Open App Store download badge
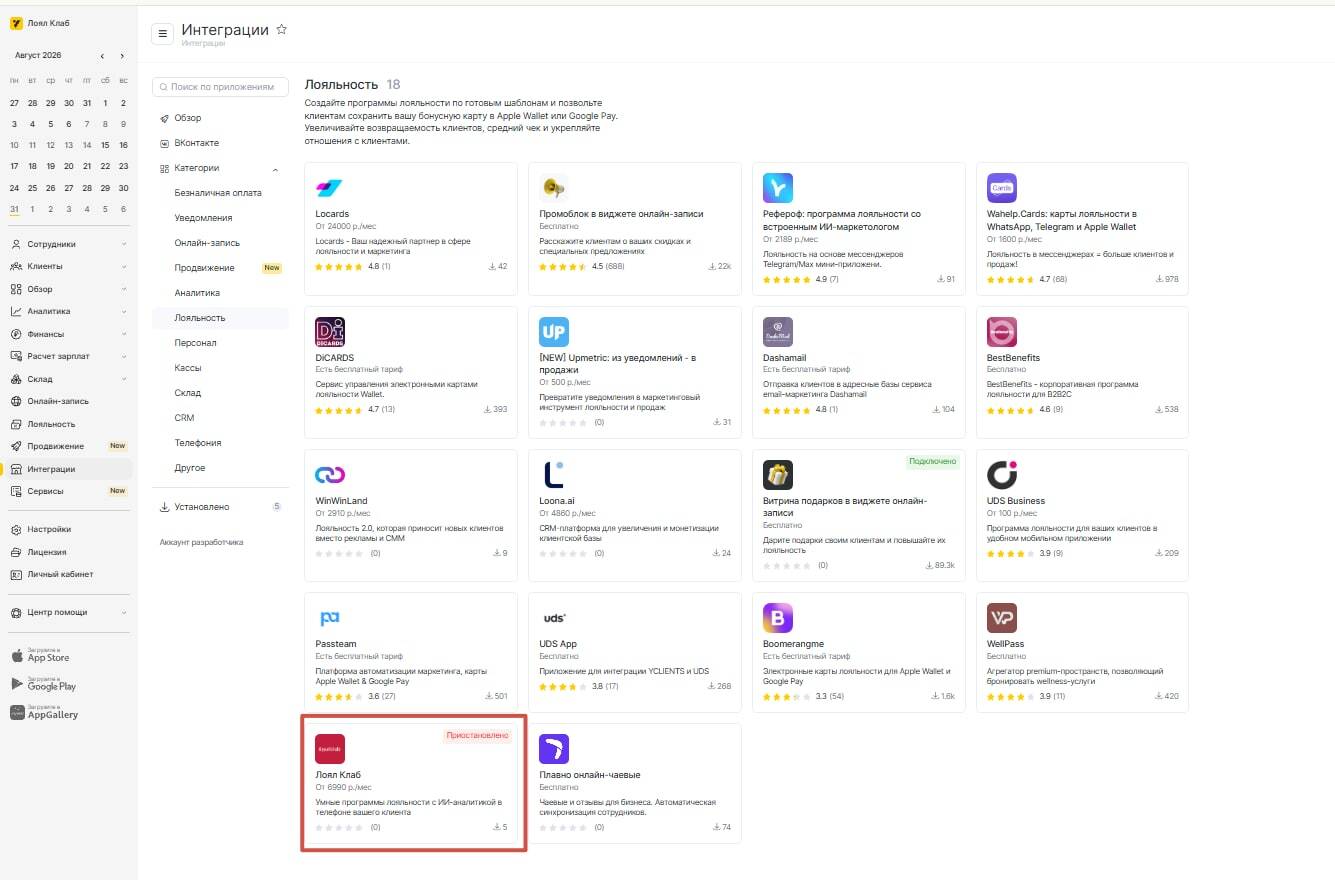The image size is (1335, 880). pos(40,656)
